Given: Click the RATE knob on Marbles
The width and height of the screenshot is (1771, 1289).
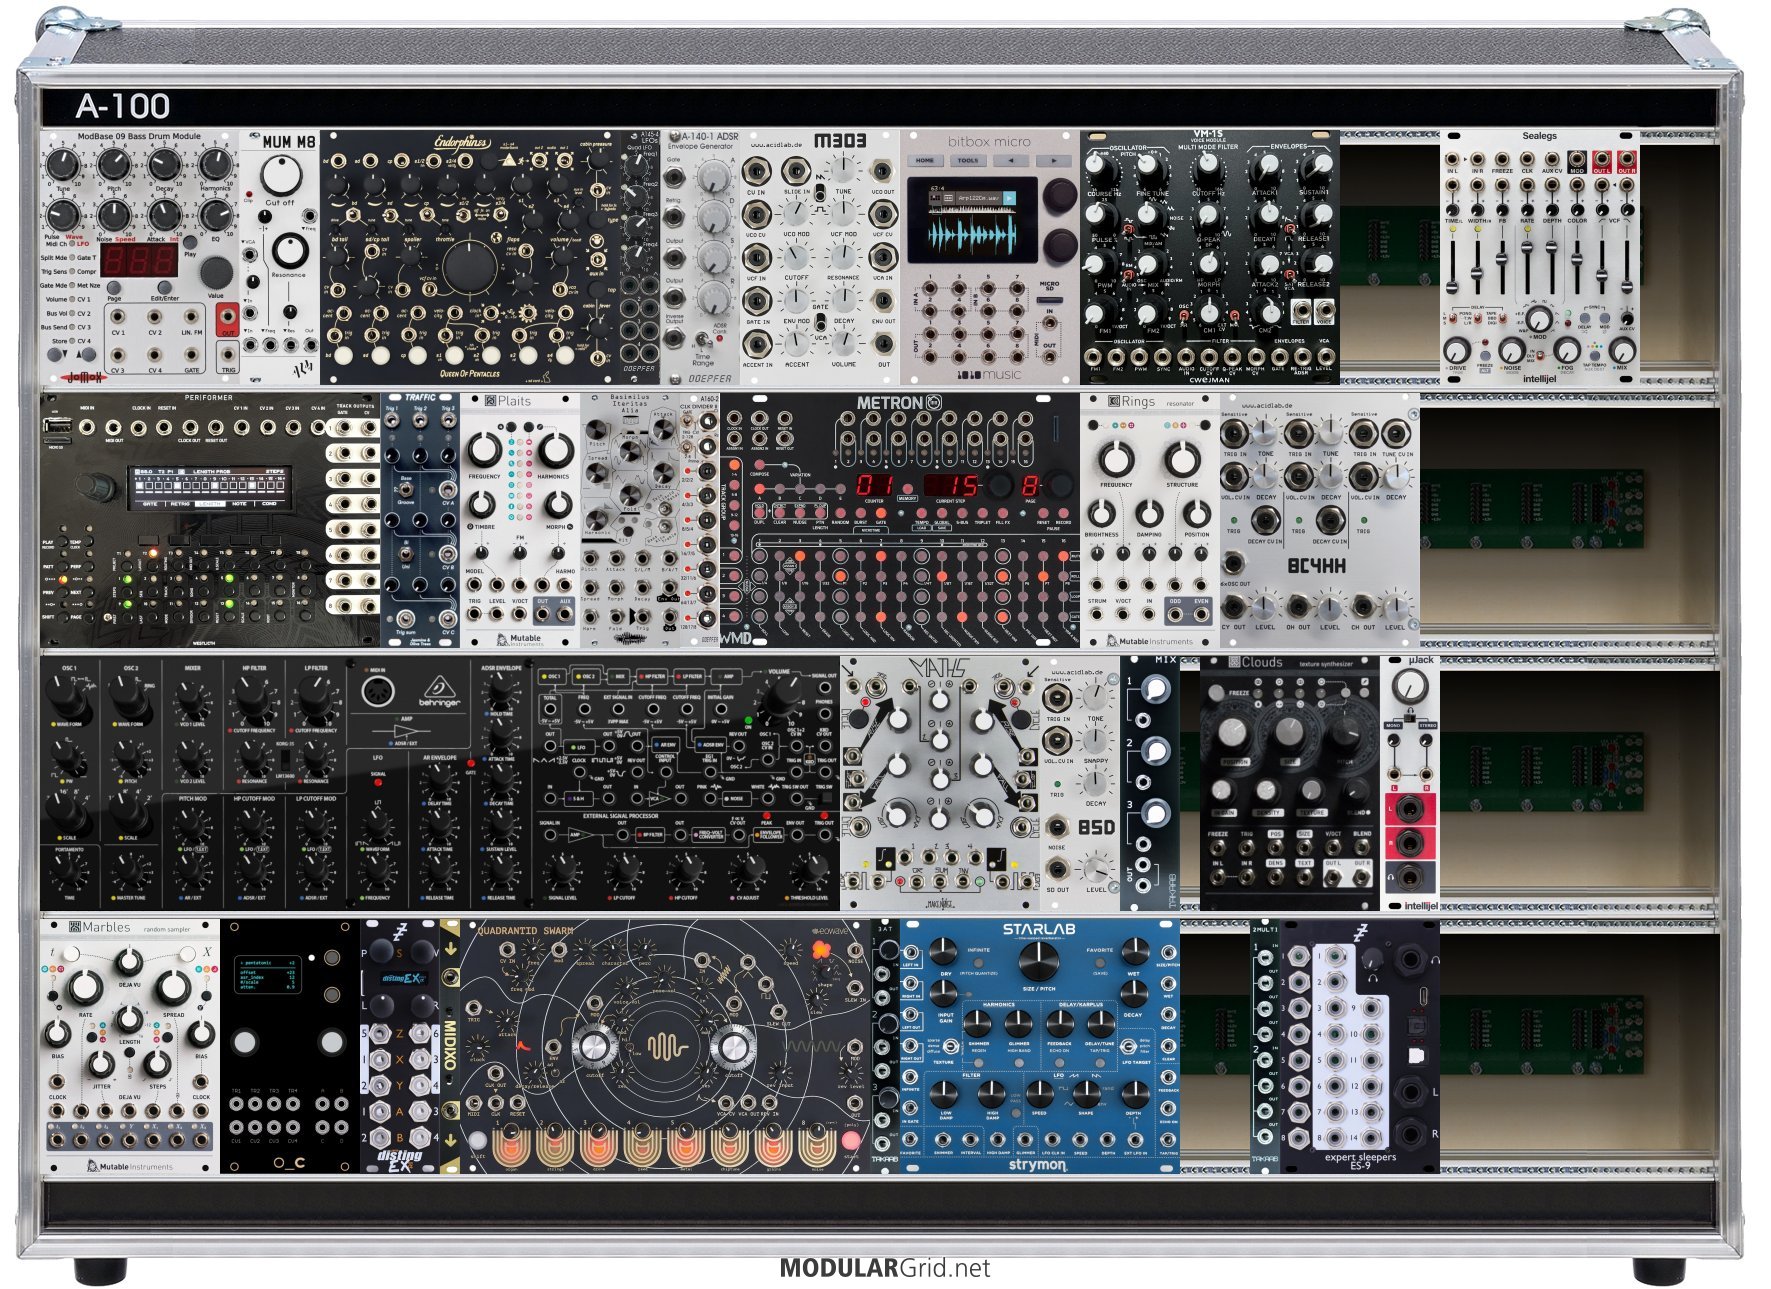Looking at the screenshot, I should coord(85,988).
